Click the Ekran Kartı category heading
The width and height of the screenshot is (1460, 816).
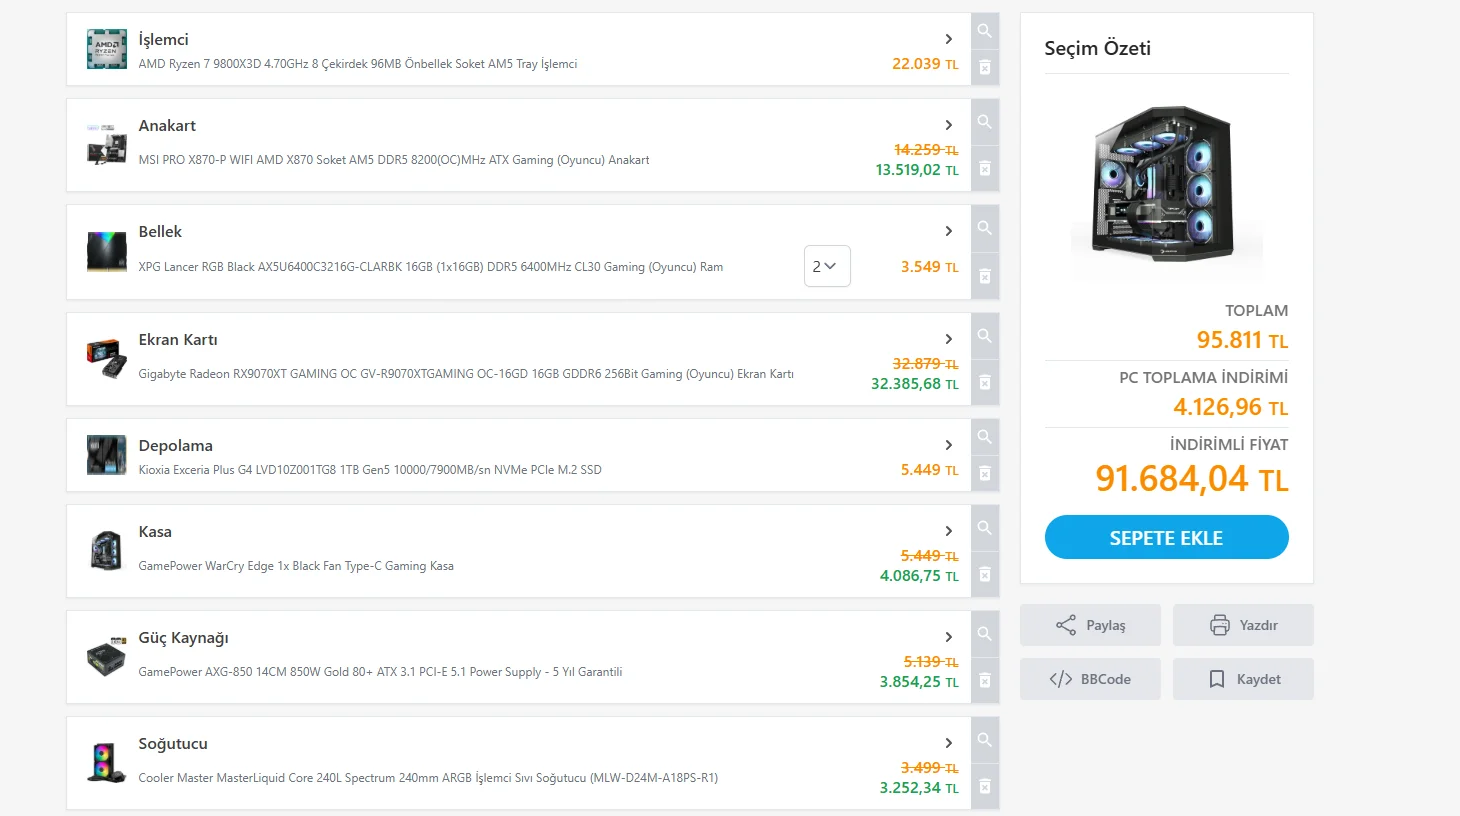click(178, 339)
